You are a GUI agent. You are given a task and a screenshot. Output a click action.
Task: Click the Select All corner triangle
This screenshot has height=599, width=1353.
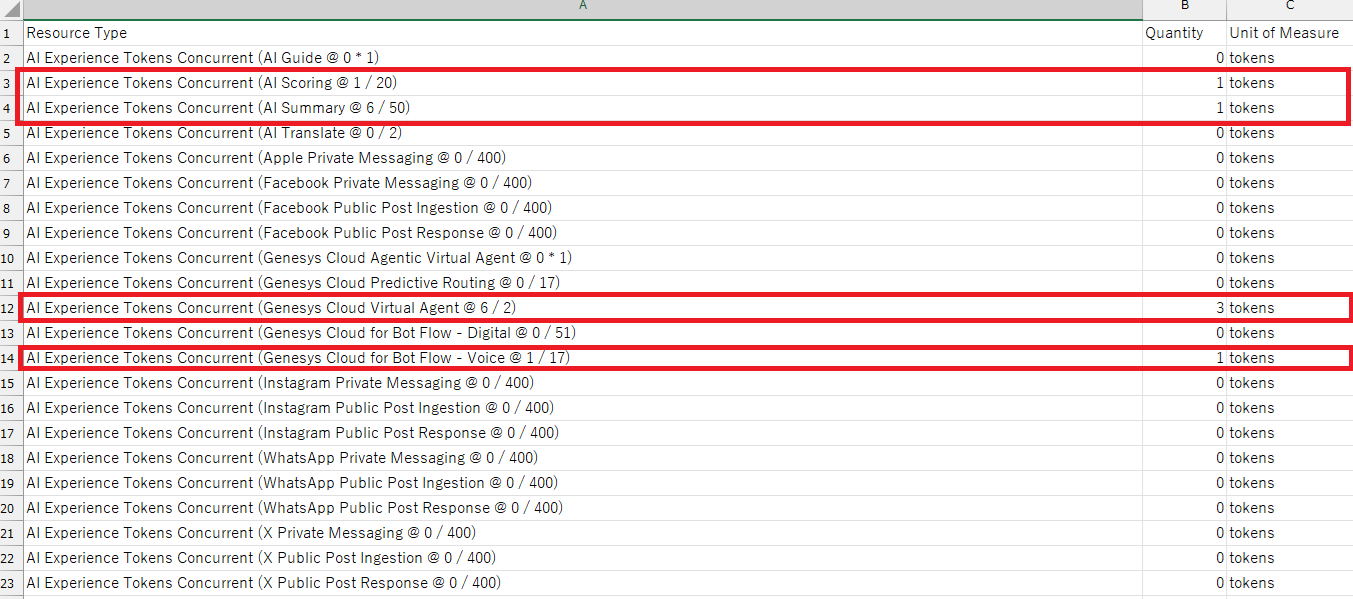click(11, 9)
